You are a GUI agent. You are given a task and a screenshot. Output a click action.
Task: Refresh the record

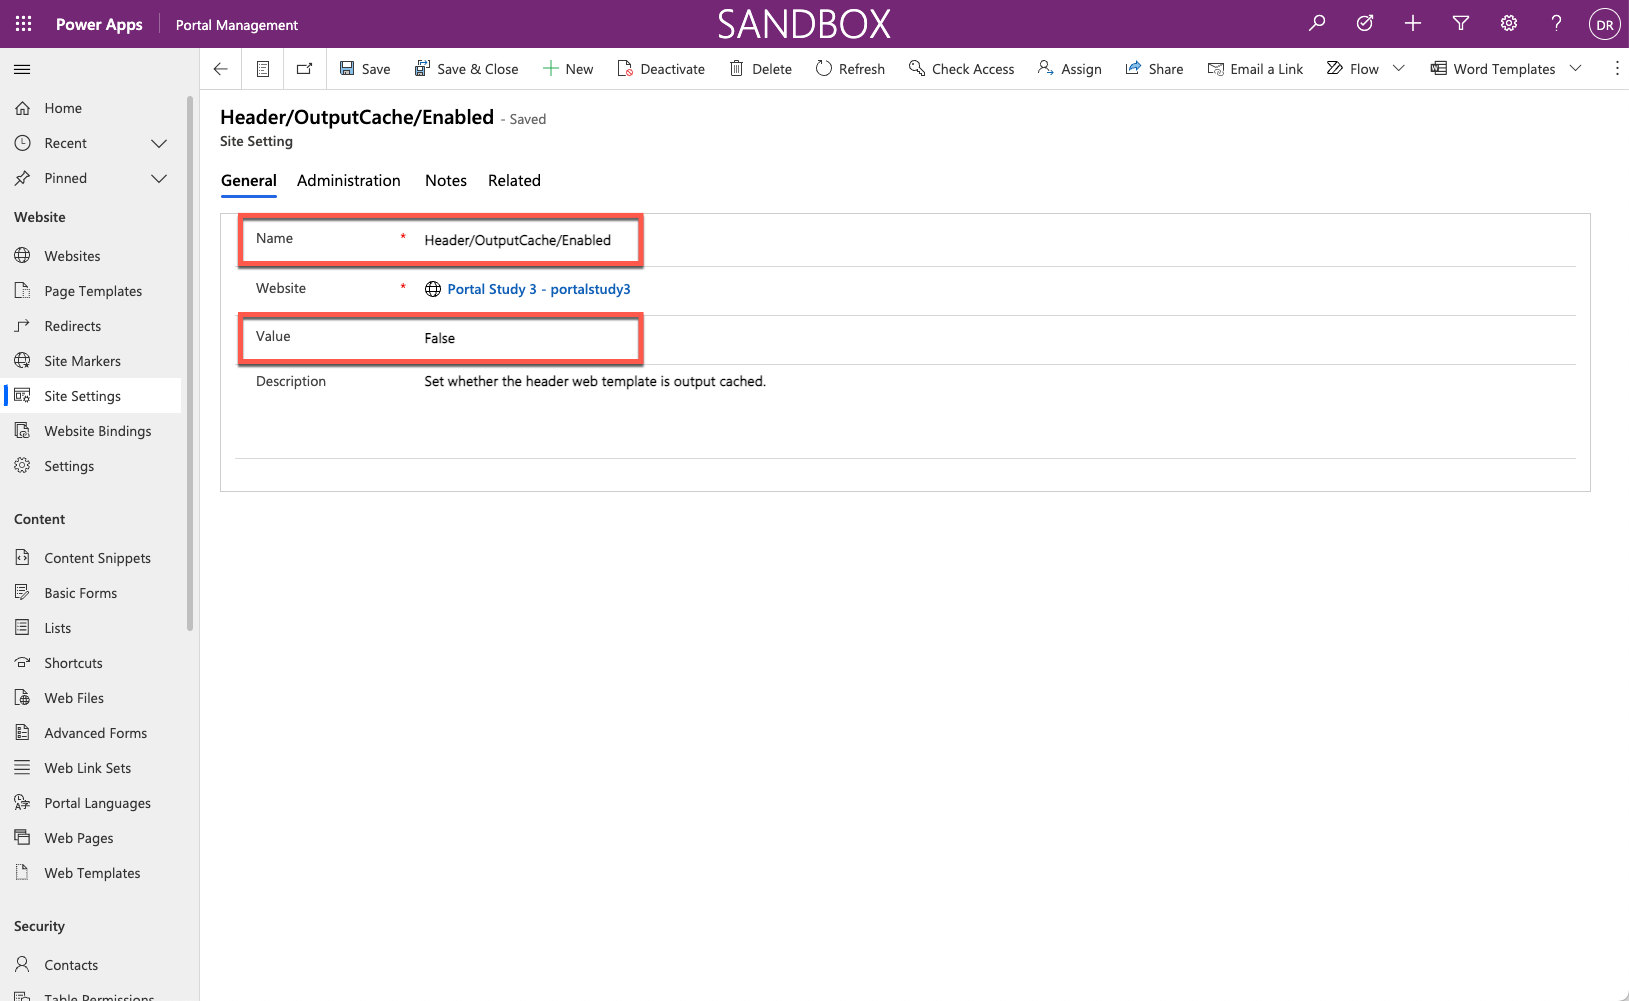point(850,69)
